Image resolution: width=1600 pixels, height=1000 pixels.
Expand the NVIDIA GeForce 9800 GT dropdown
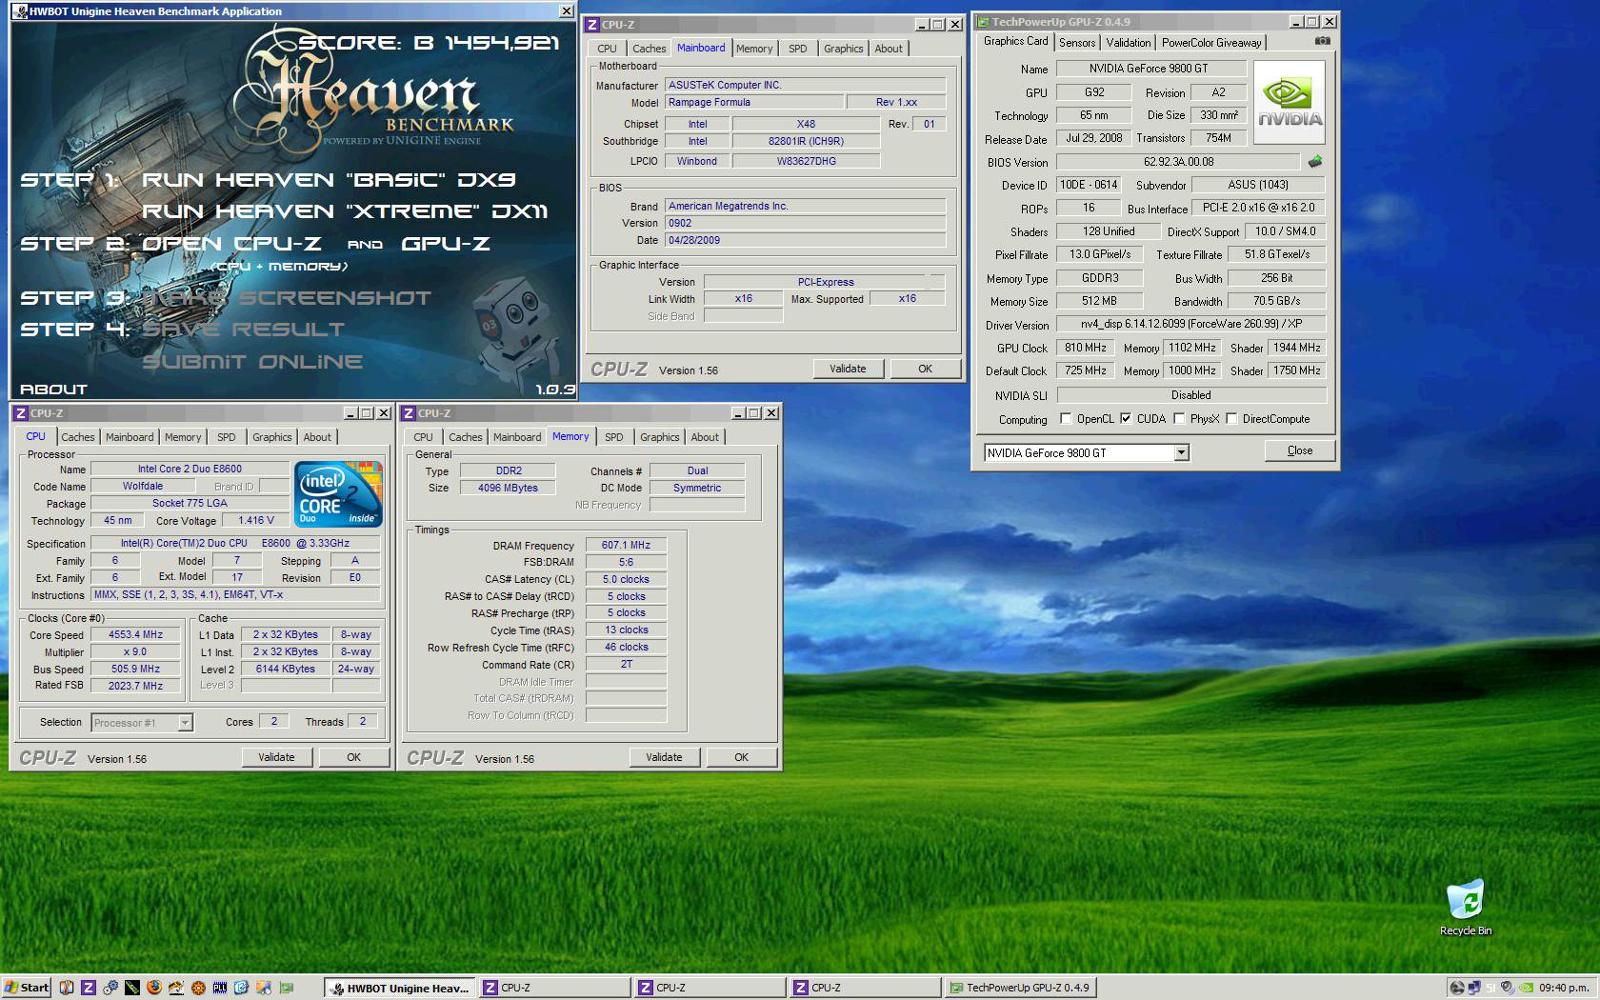click(x=1181, y=453)
